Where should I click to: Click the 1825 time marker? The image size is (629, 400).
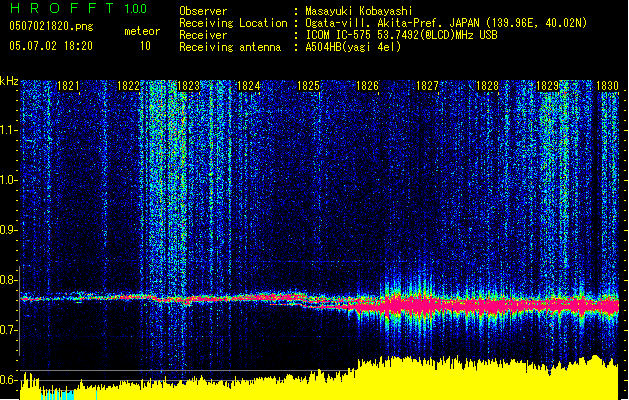(308, 86)
